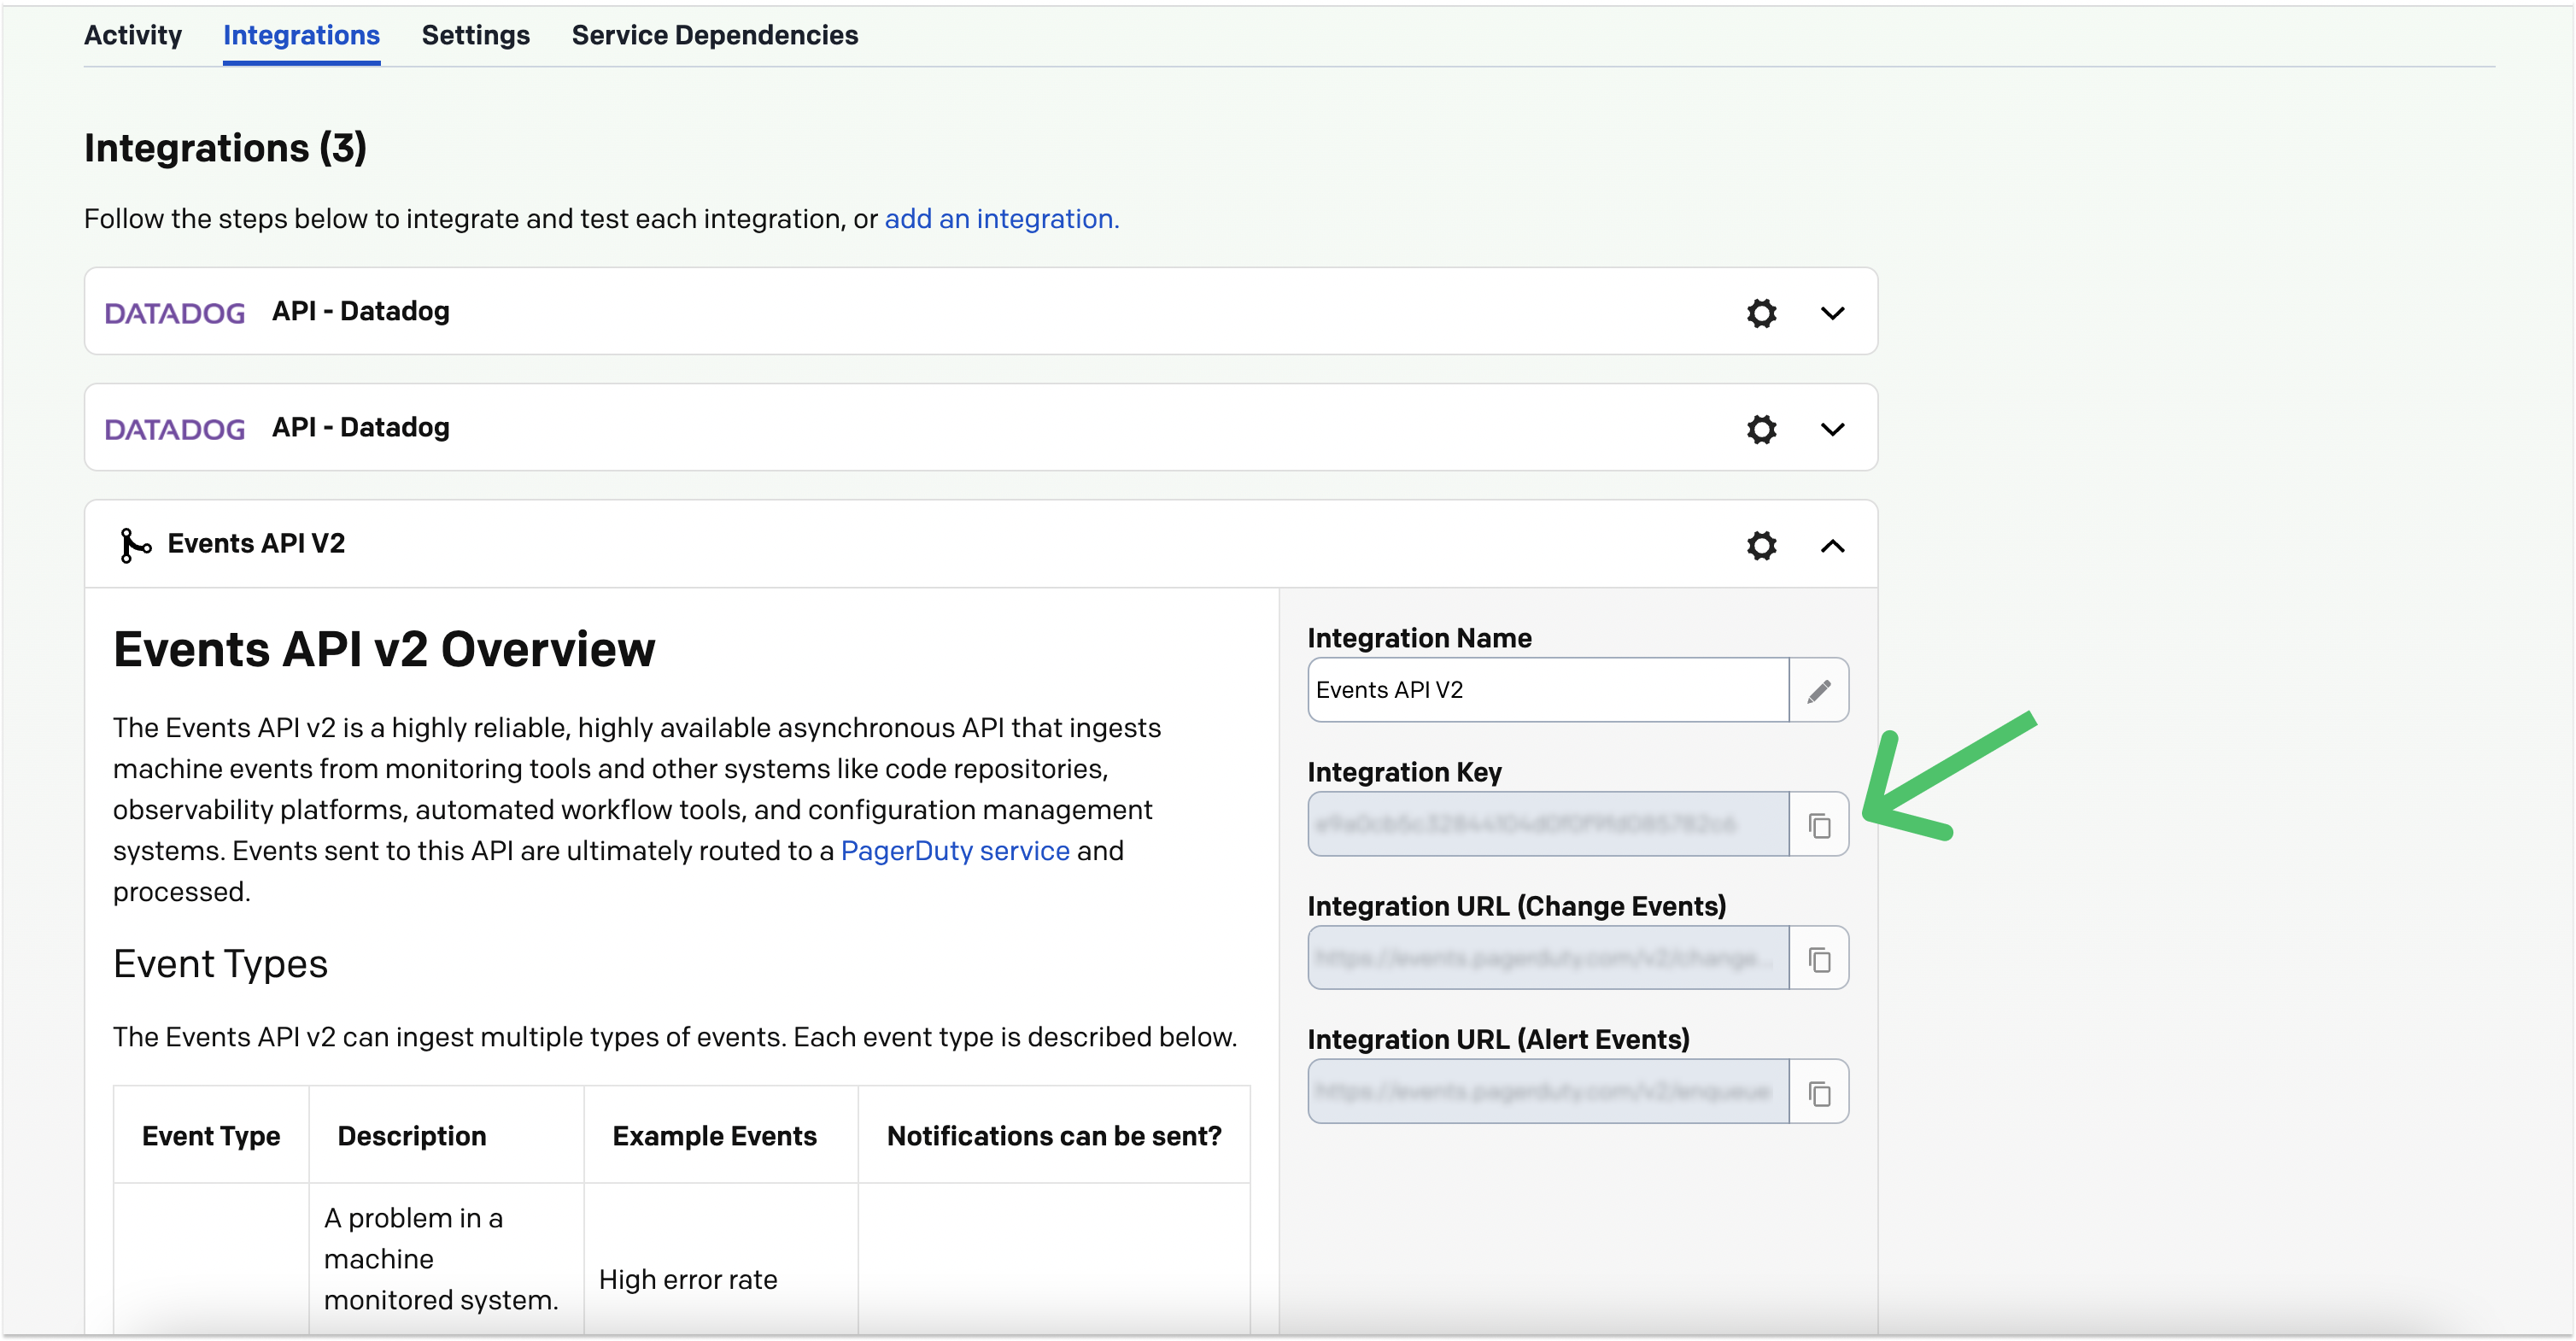
Task: Collapse the Events API V2 integration
Action: pyautogui.click(x=1832, y=545)
